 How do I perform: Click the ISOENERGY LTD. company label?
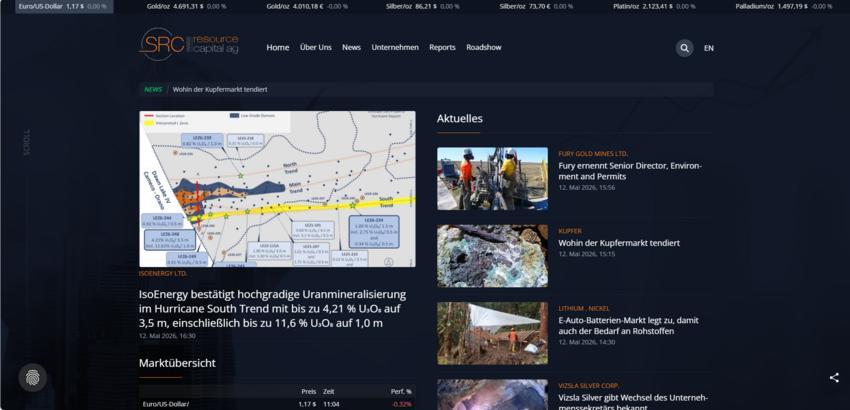tap(163, 274)
